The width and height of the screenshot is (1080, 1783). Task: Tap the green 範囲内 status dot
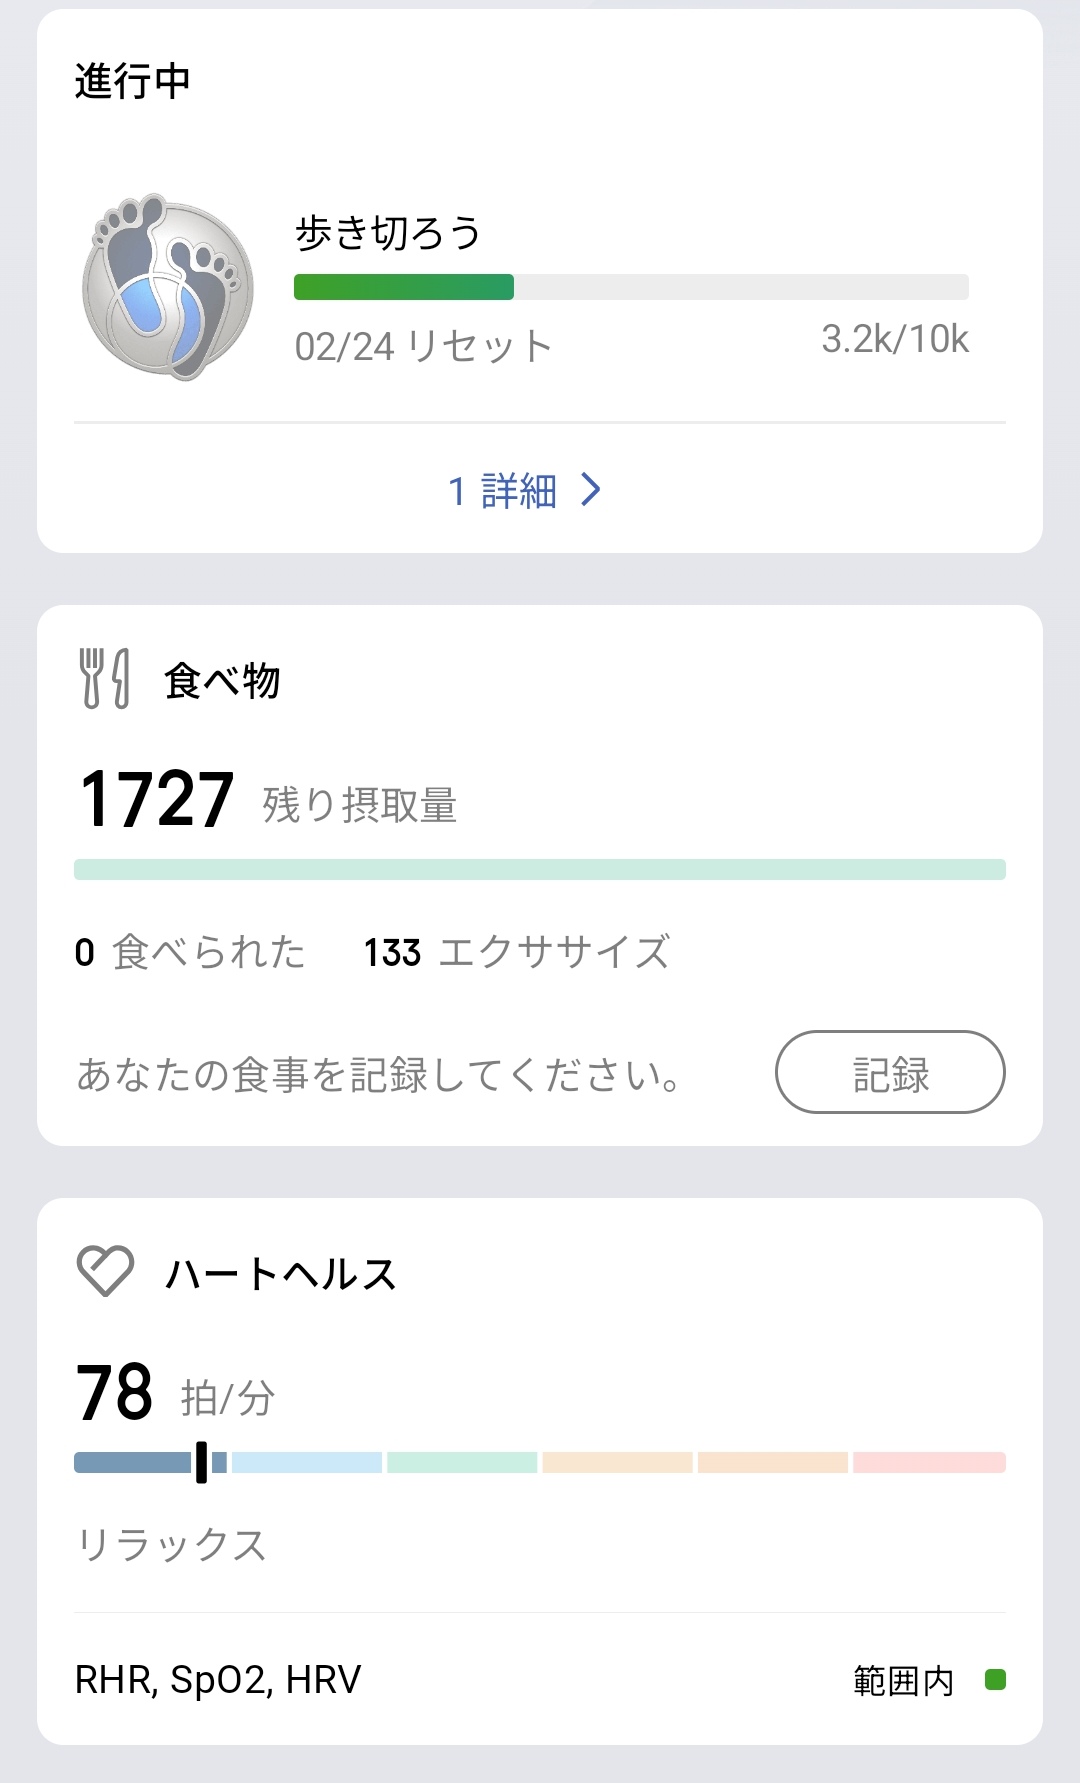coord(995,1679)
